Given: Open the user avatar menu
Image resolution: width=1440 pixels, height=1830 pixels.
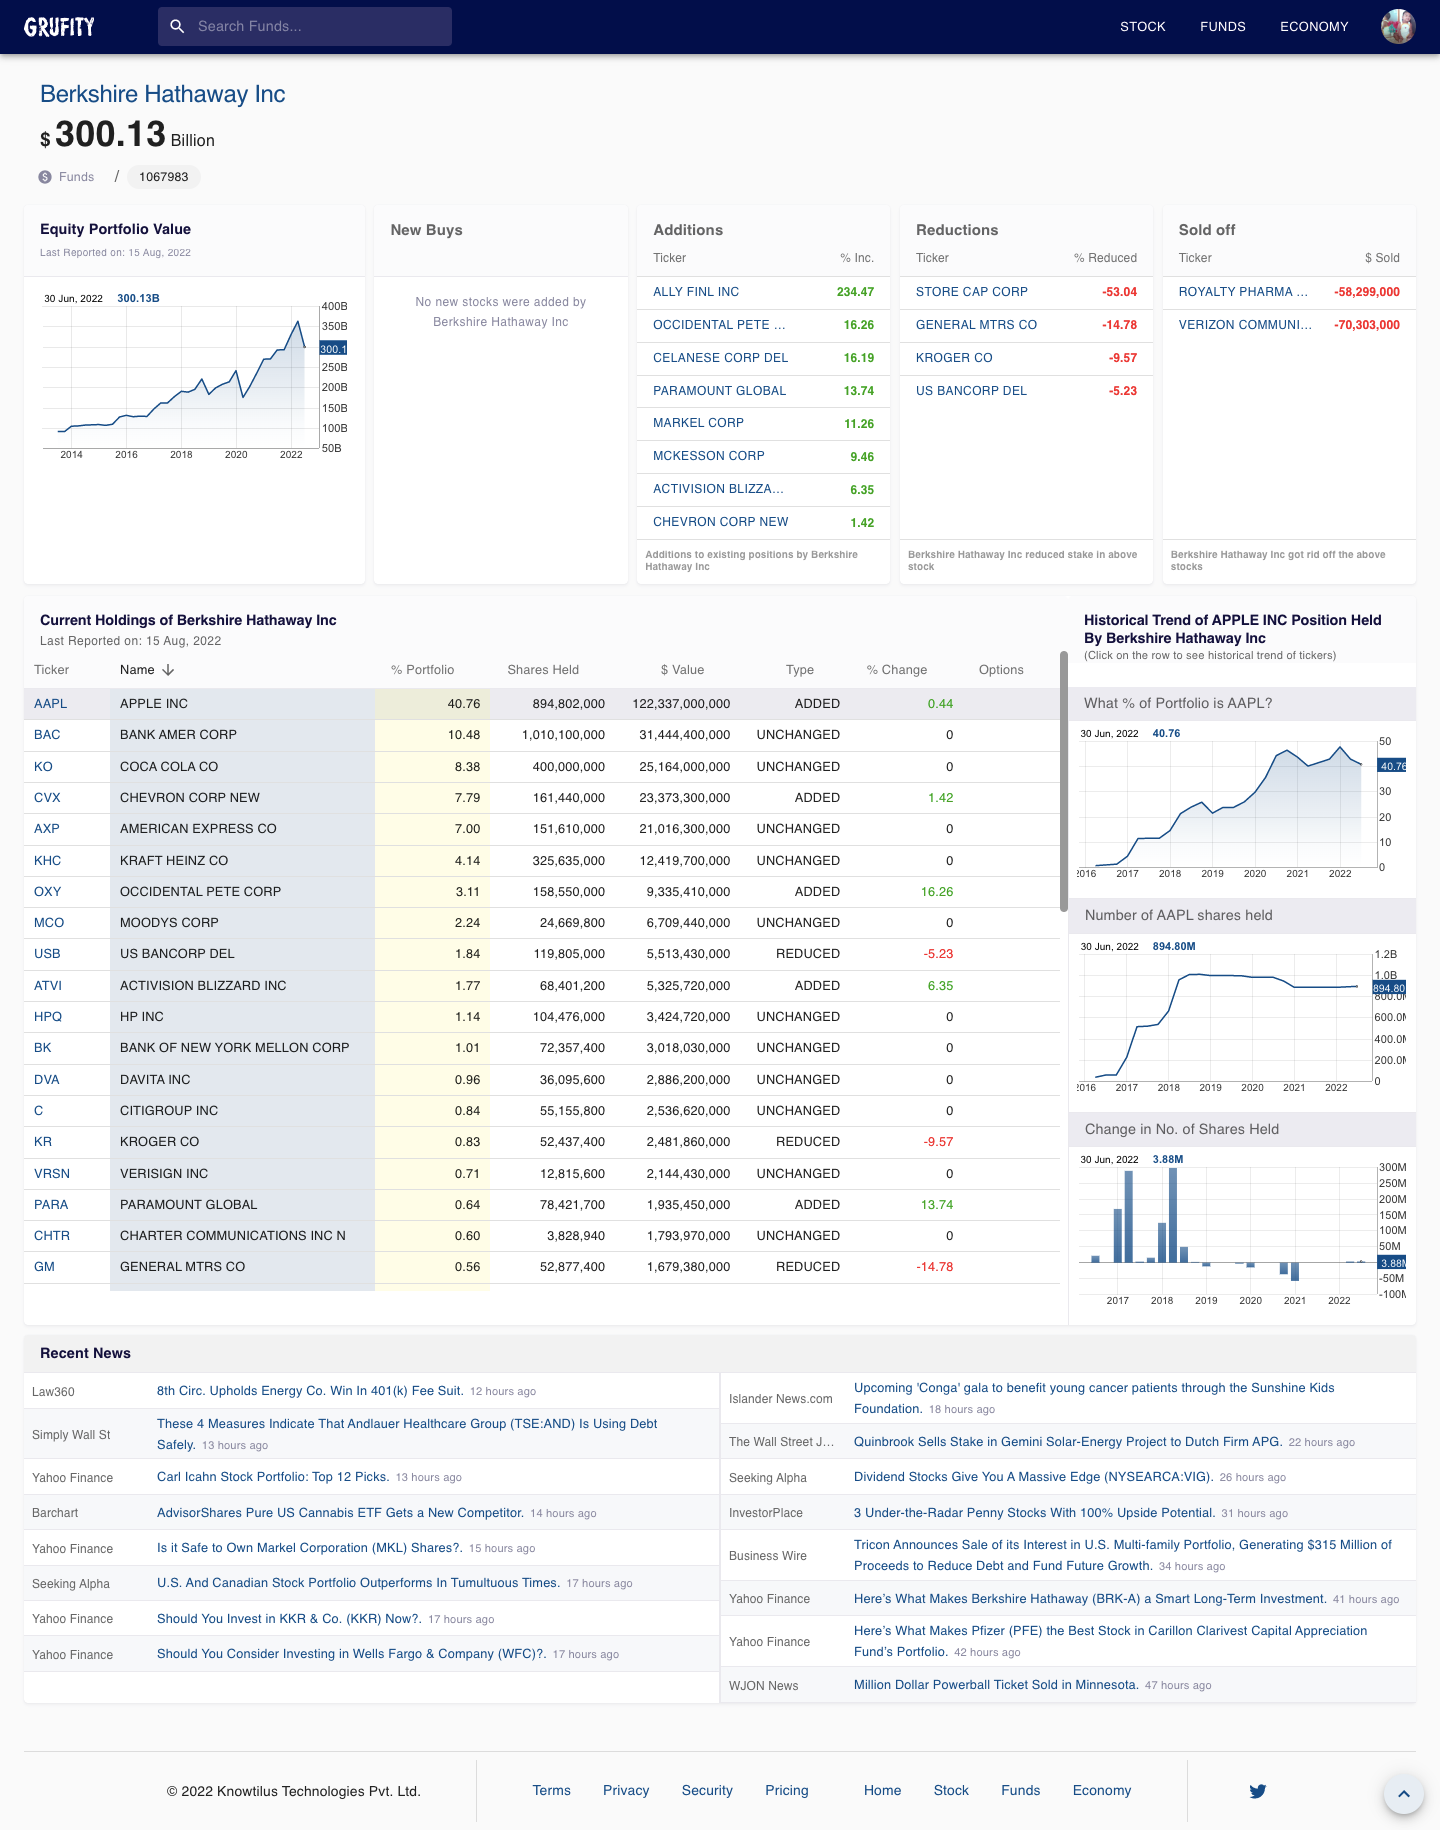Looking at the screenshot, I should [x=1398, y=26].
